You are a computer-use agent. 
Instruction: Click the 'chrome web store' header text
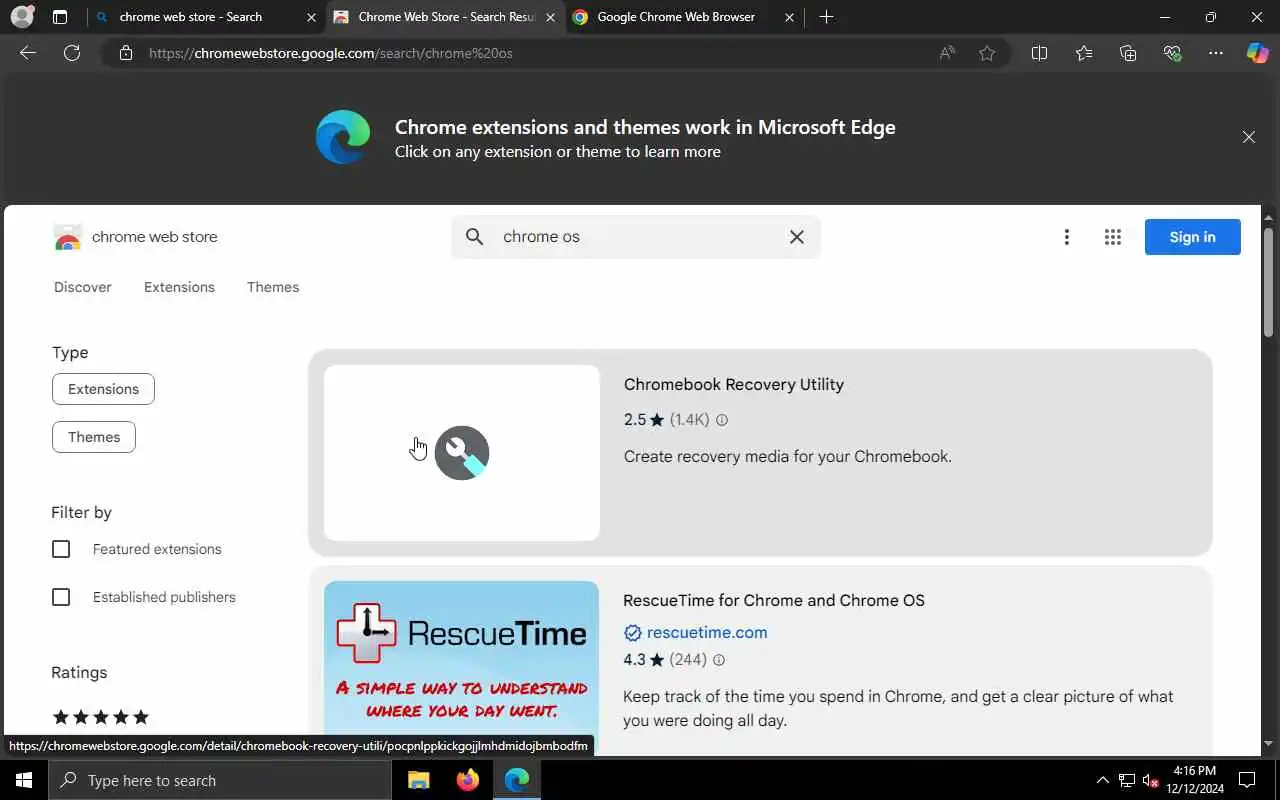pyautogui.click(x=155, y=237)
